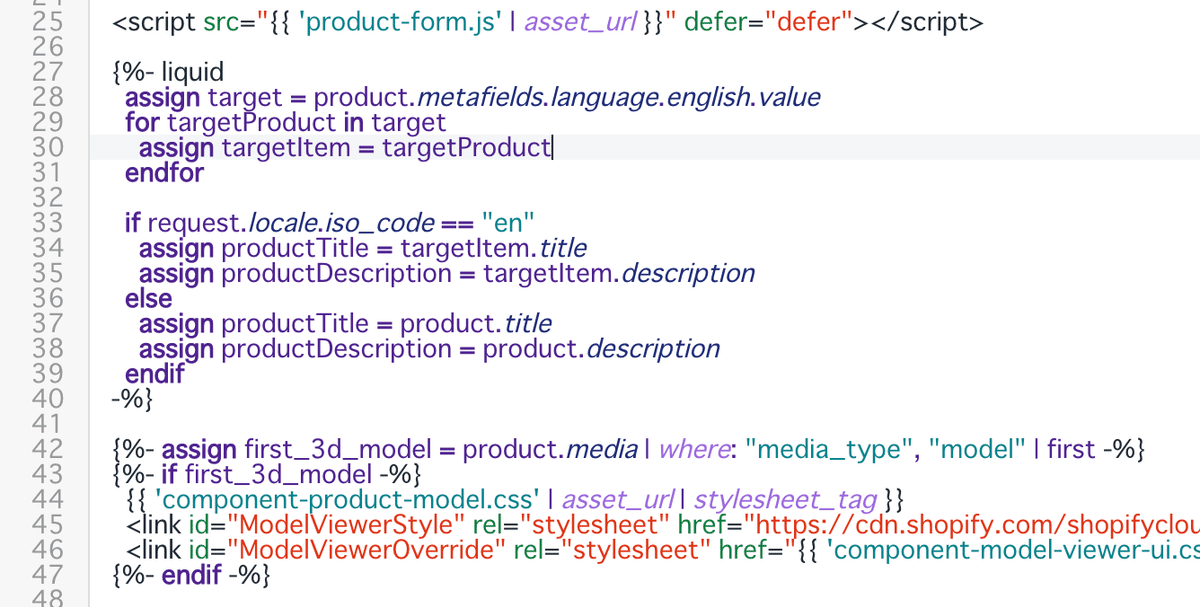
Task: Click defer="defer" attribute in script tag
Action: pos(768,22)
